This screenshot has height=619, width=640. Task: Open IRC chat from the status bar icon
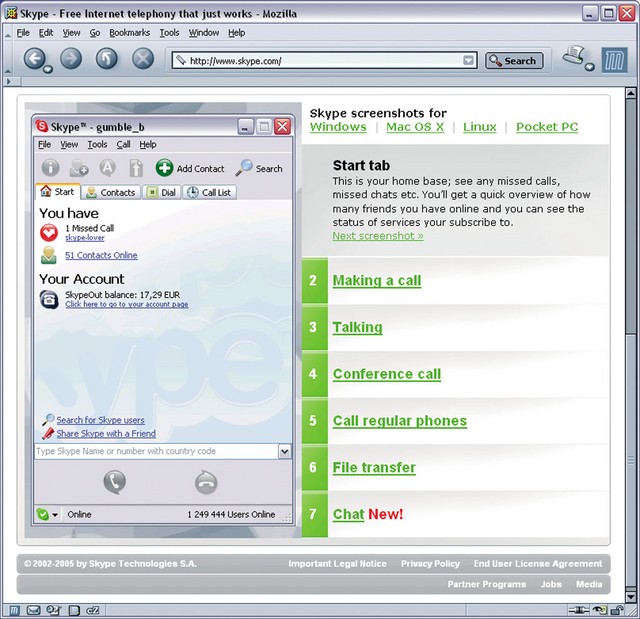pyautogui.click(x=93, y=610)
